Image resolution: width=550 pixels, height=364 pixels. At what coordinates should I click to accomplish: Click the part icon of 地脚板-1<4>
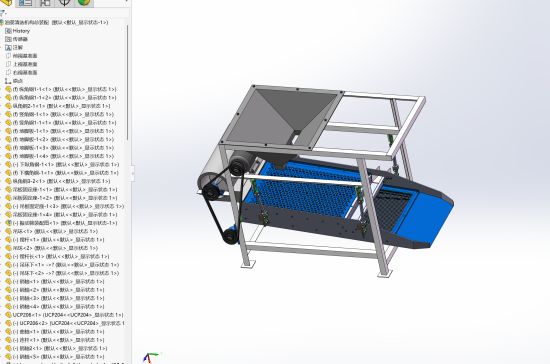click(x=8, y=156)
